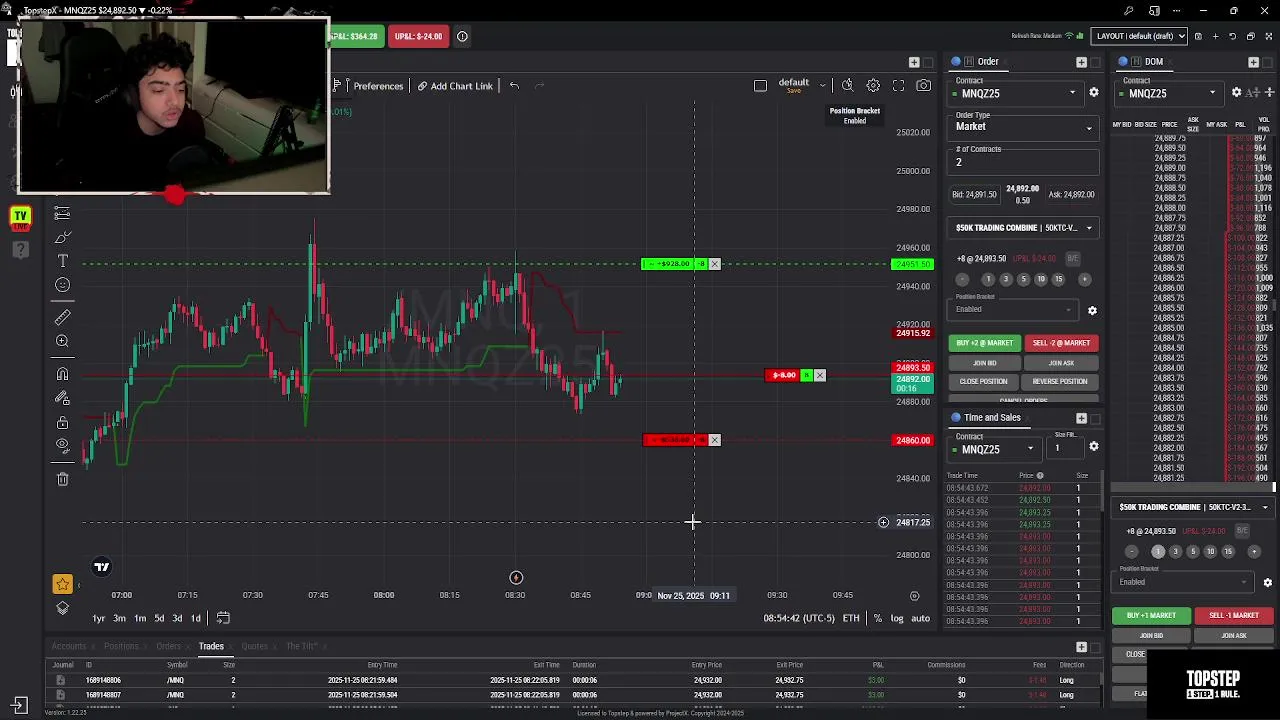This screenshot has width=1280, height=720.
Task: Click the logout icon at bottom left
Action: (x=19, y=704)
